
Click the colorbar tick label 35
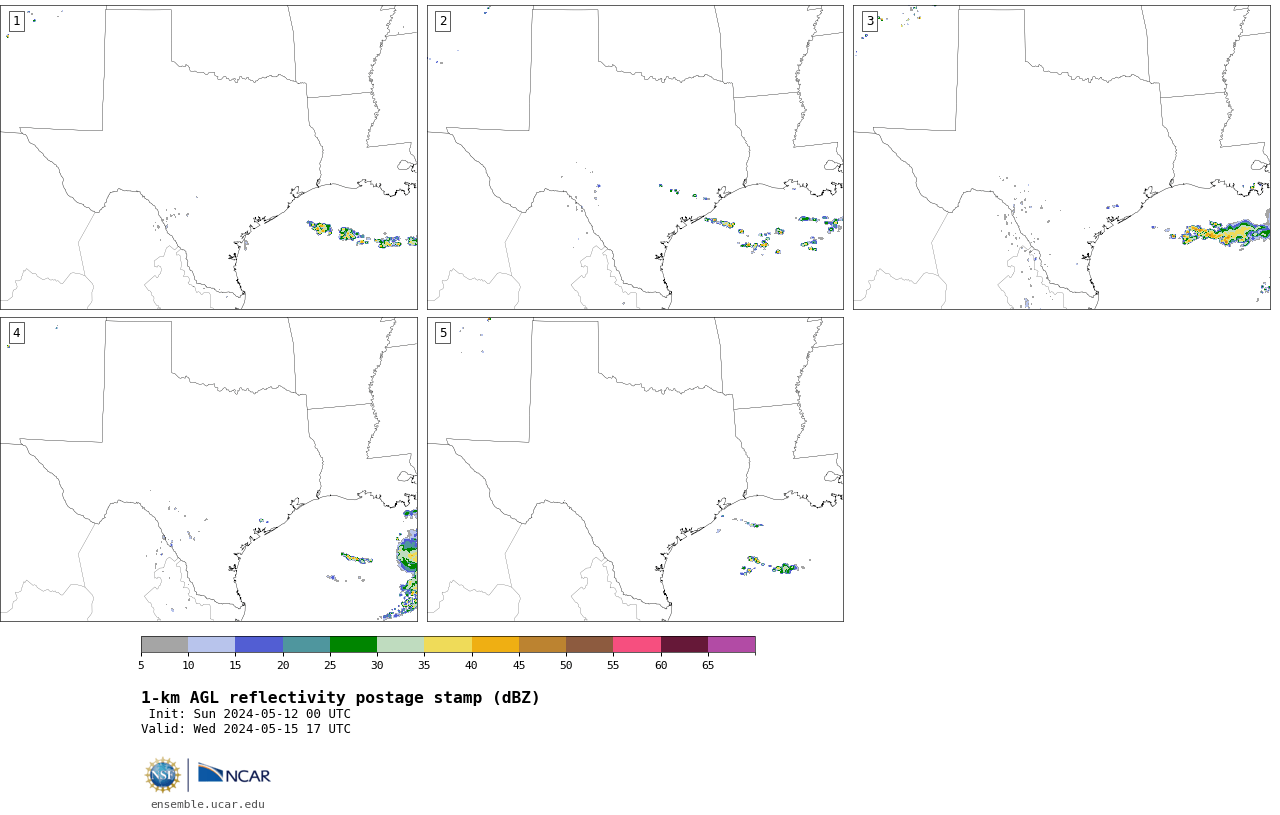coord(424,665)
